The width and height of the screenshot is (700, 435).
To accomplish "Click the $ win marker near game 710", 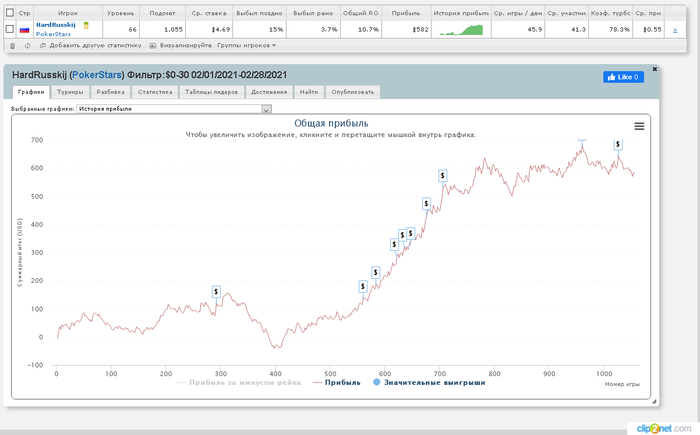I will coord(442,176).
